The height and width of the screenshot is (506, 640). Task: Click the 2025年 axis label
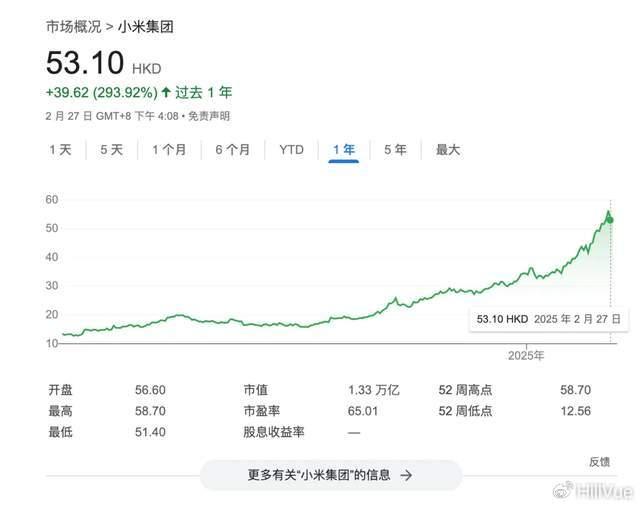[525, 355]
